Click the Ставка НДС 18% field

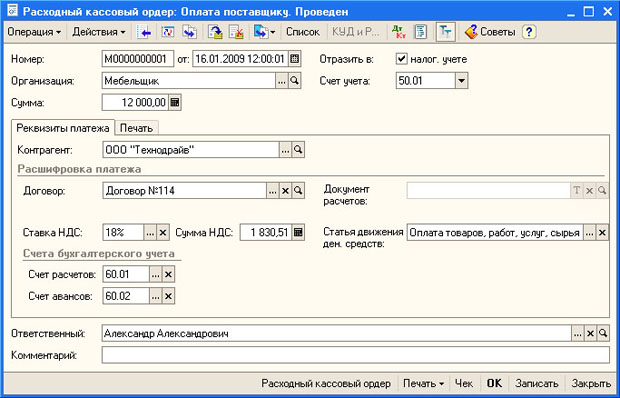(x=123, y=232)
